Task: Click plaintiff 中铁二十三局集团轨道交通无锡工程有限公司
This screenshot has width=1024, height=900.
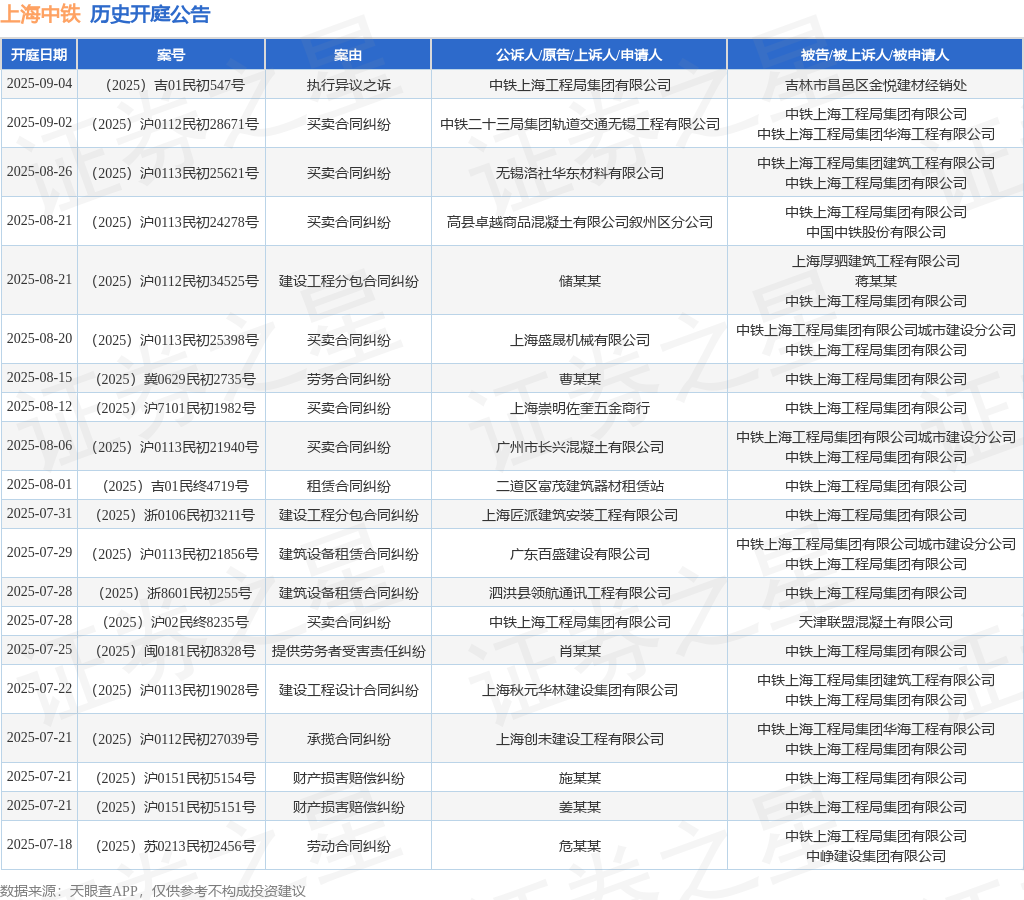Action: pos(580,124)
